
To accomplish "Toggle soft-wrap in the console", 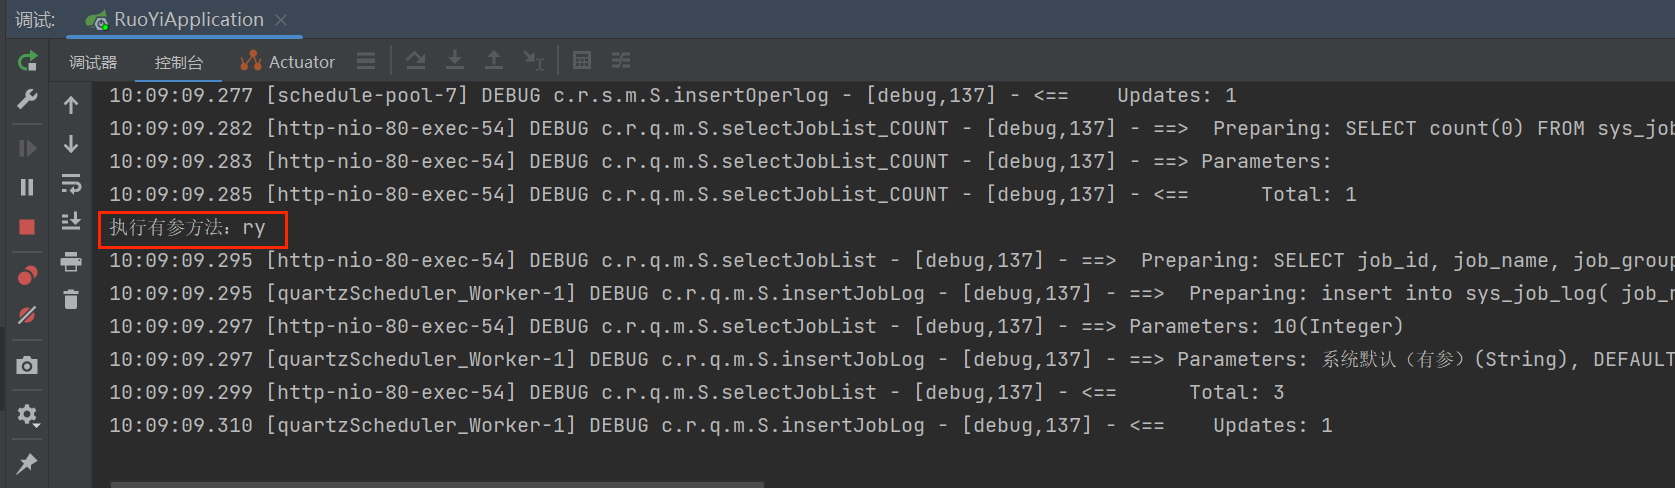I will pos(71,184).
